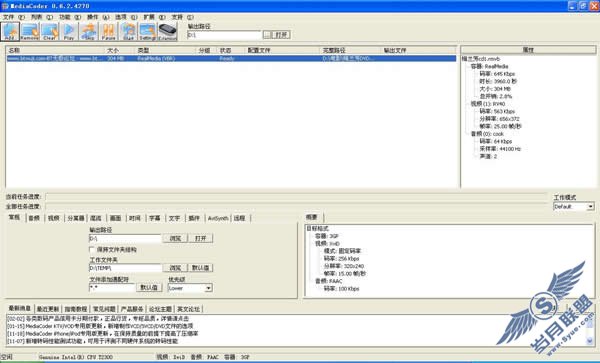Open the 选项 menu
Viewport: 600px width, 363px height.
pyautogui.click(x=126, y=17)
